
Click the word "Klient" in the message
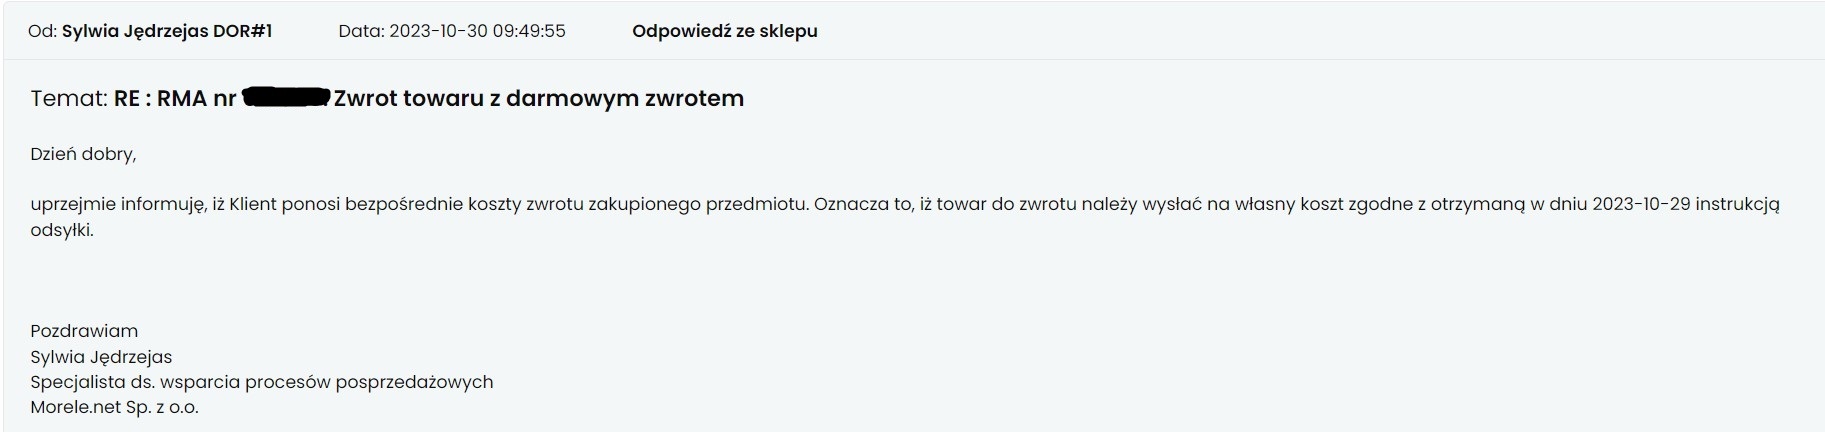[x=253, y=204]
